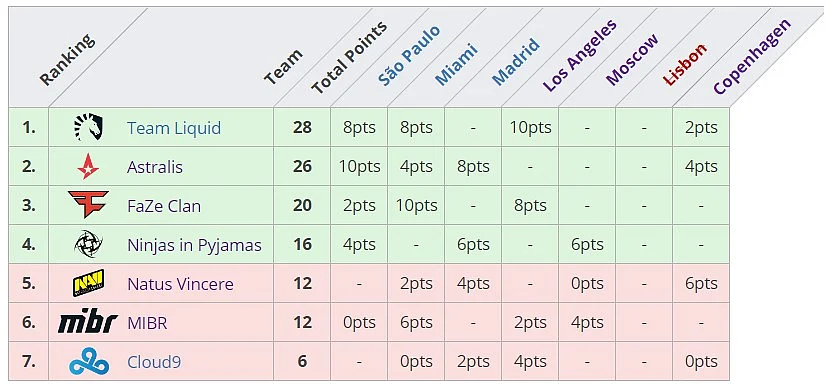Viewport: 827px width, 390px height.
Task: Click the MIBR logo
Action: tap(88, 322)
